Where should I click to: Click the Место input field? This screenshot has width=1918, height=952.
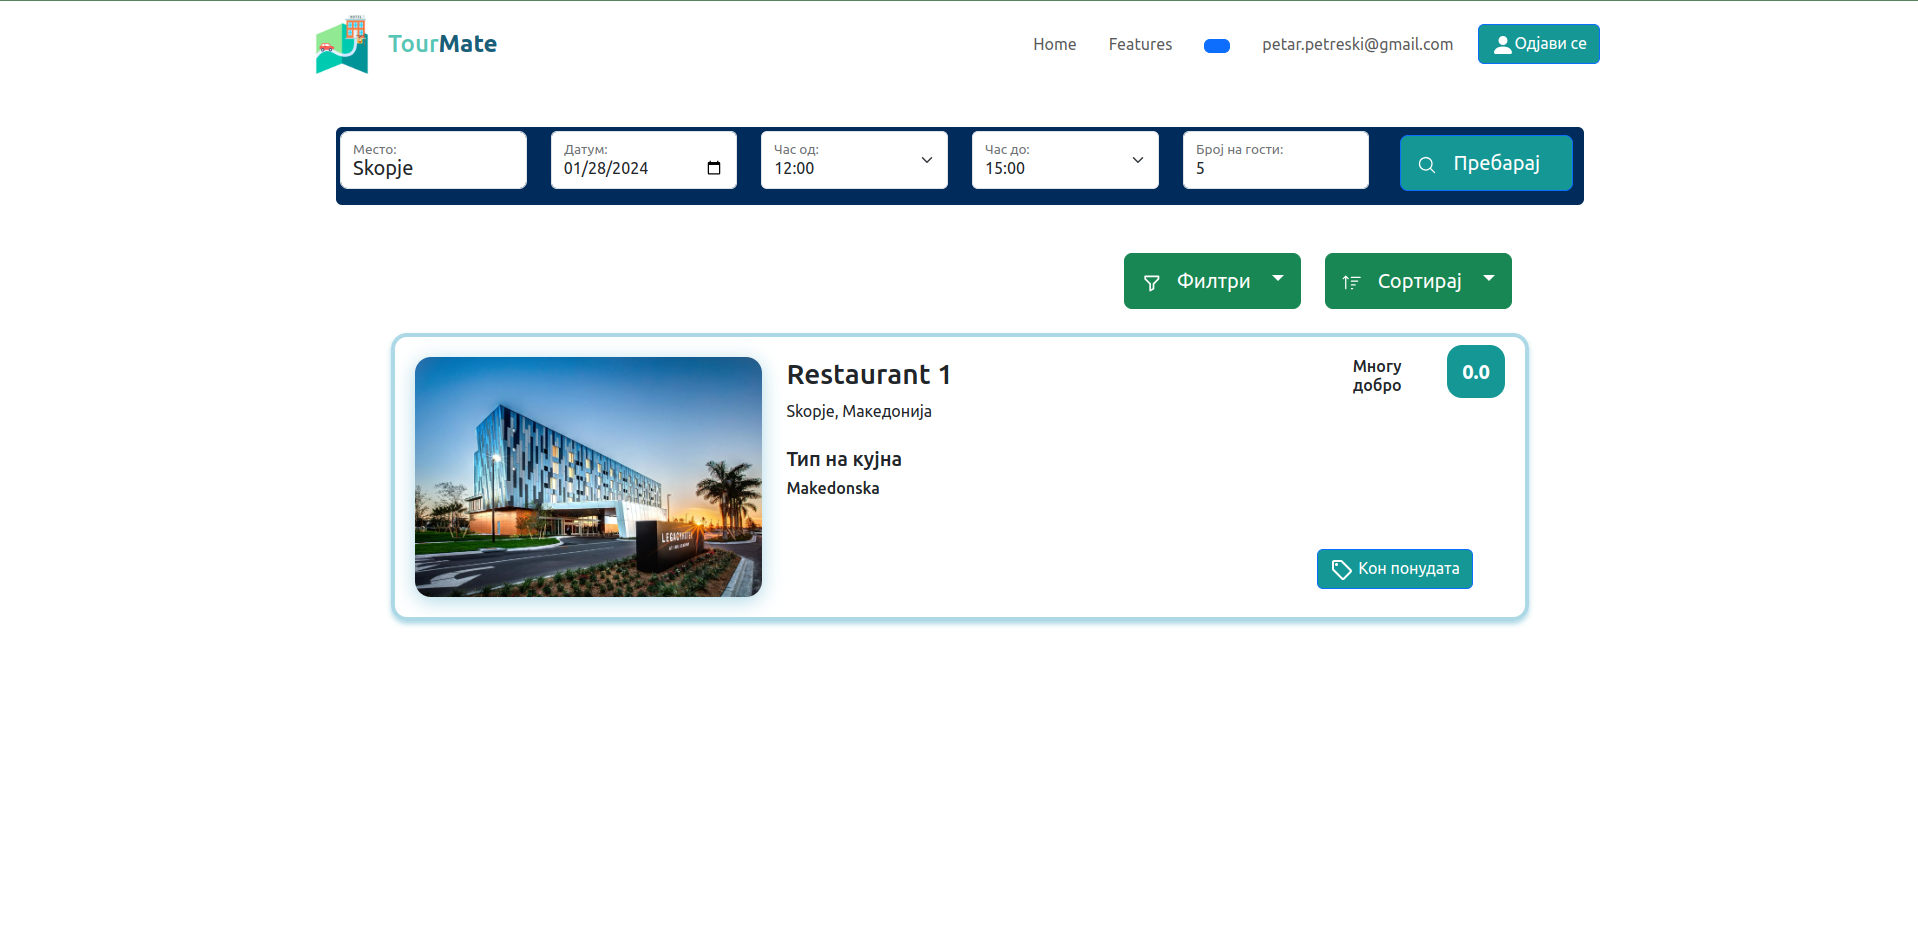click(x=433, y=168)
